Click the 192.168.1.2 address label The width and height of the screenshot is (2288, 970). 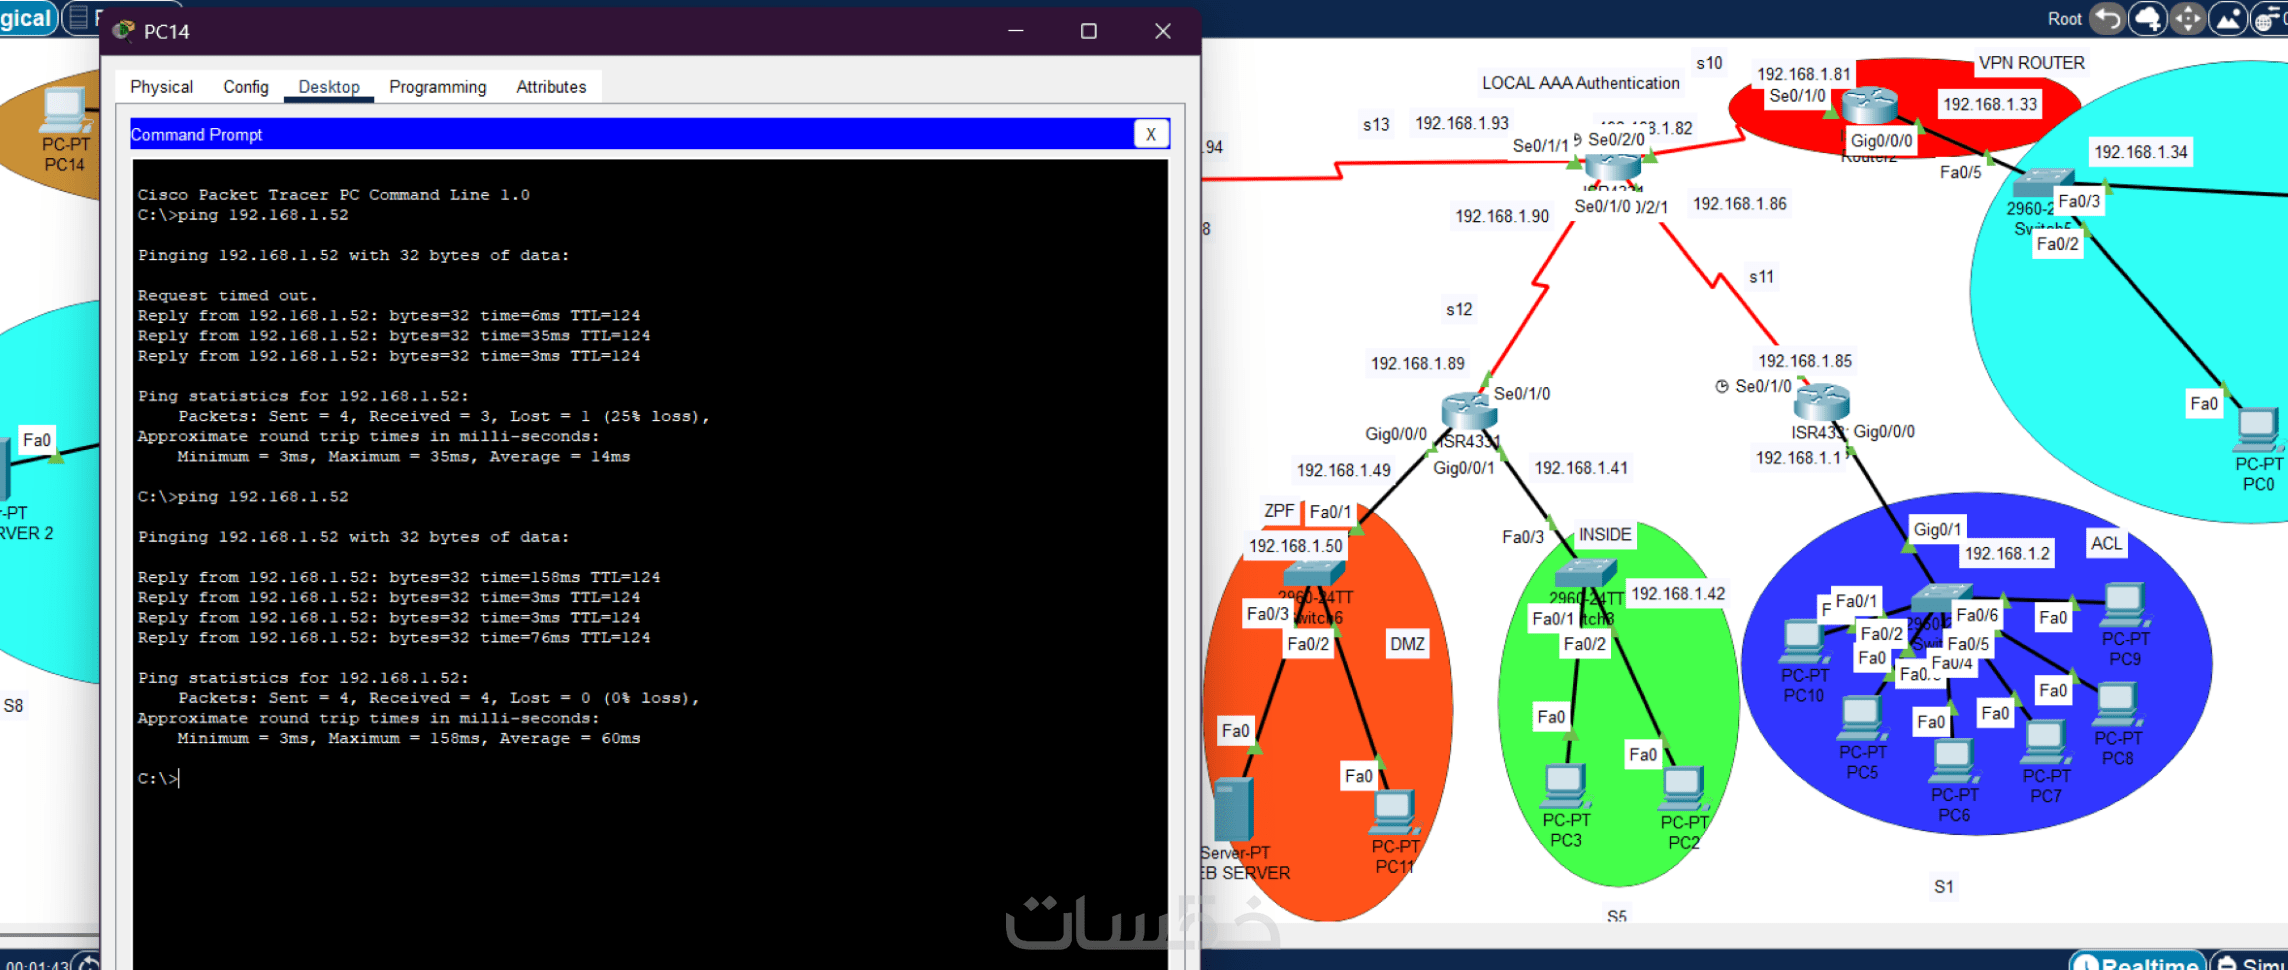[x=2007, y=554]
